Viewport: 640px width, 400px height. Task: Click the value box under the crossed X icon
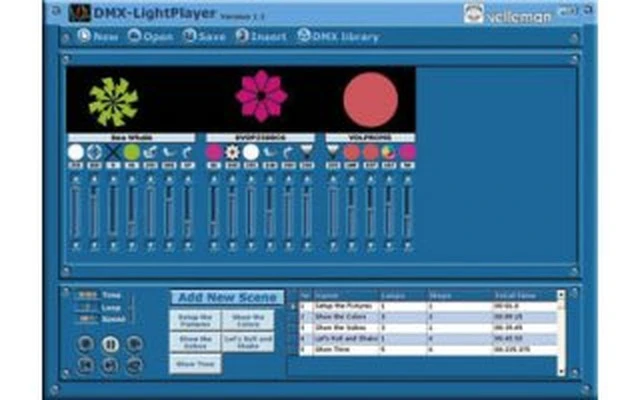pos(113,166)
